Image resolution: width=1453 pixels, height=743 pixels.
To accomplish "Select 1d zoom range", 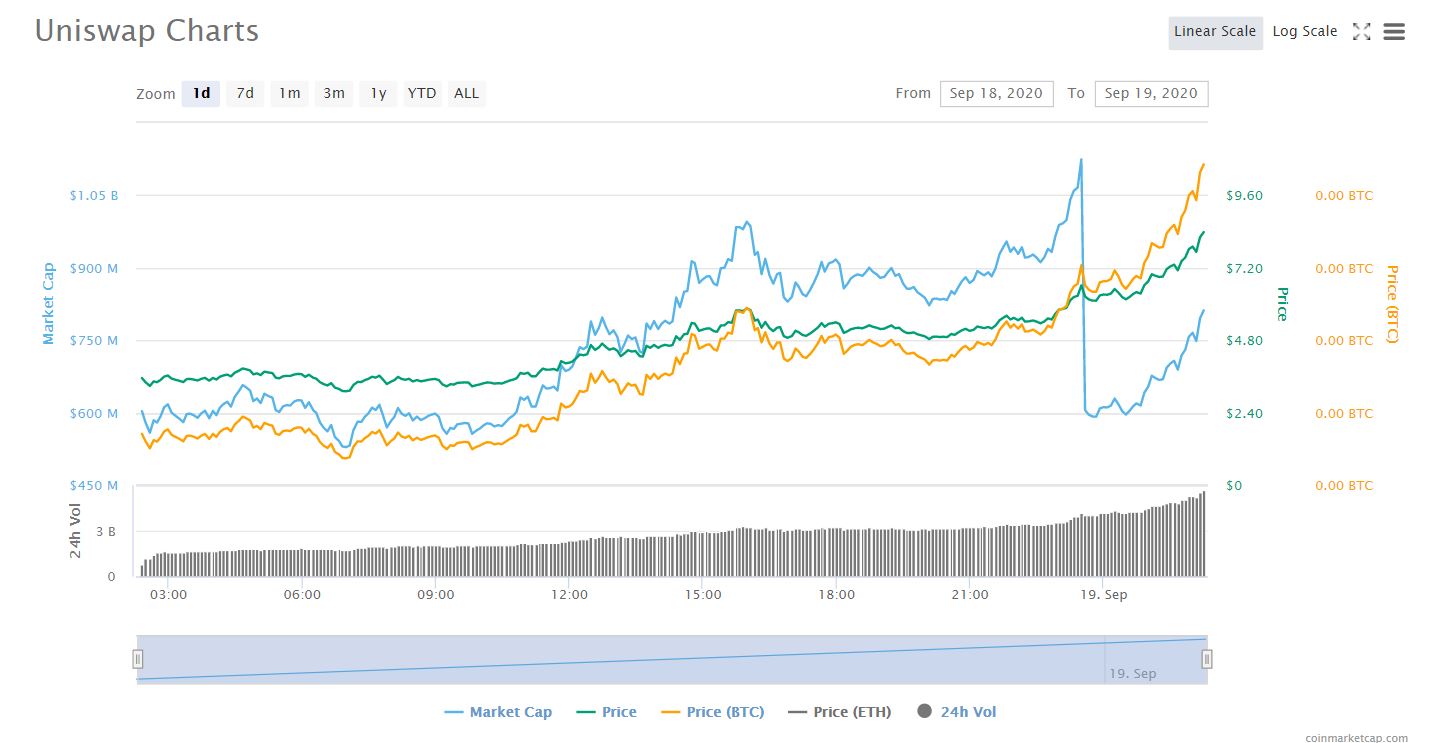I will (x=201, y=93).
